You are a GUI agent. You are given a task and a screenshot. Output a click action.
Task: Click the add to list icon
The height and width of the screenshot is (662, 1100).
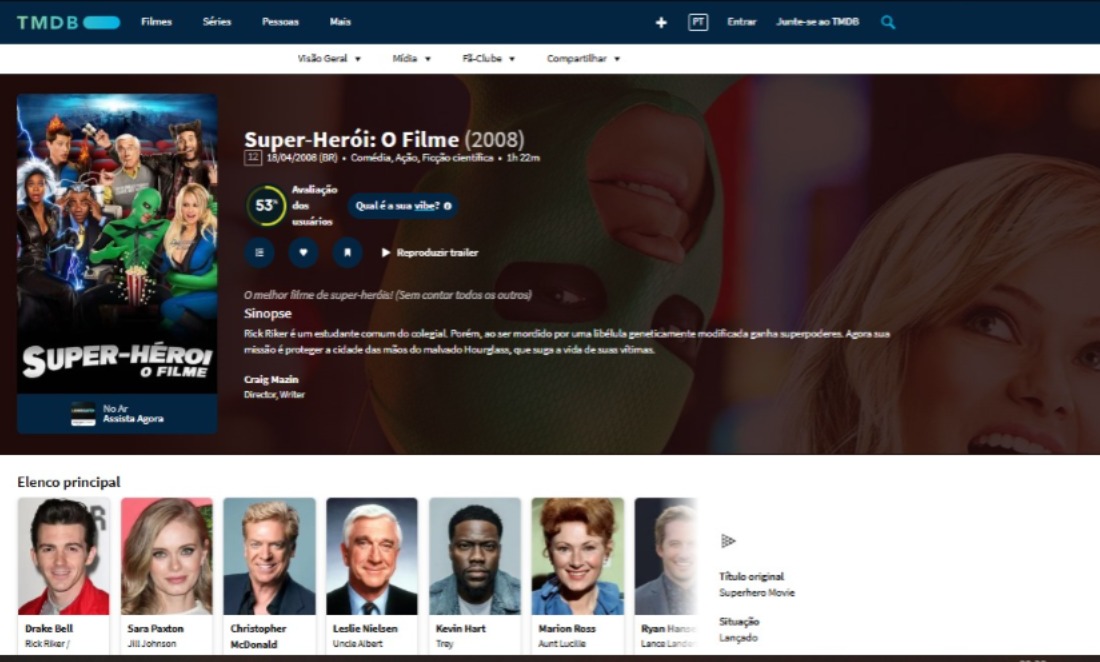coord(260,253)
